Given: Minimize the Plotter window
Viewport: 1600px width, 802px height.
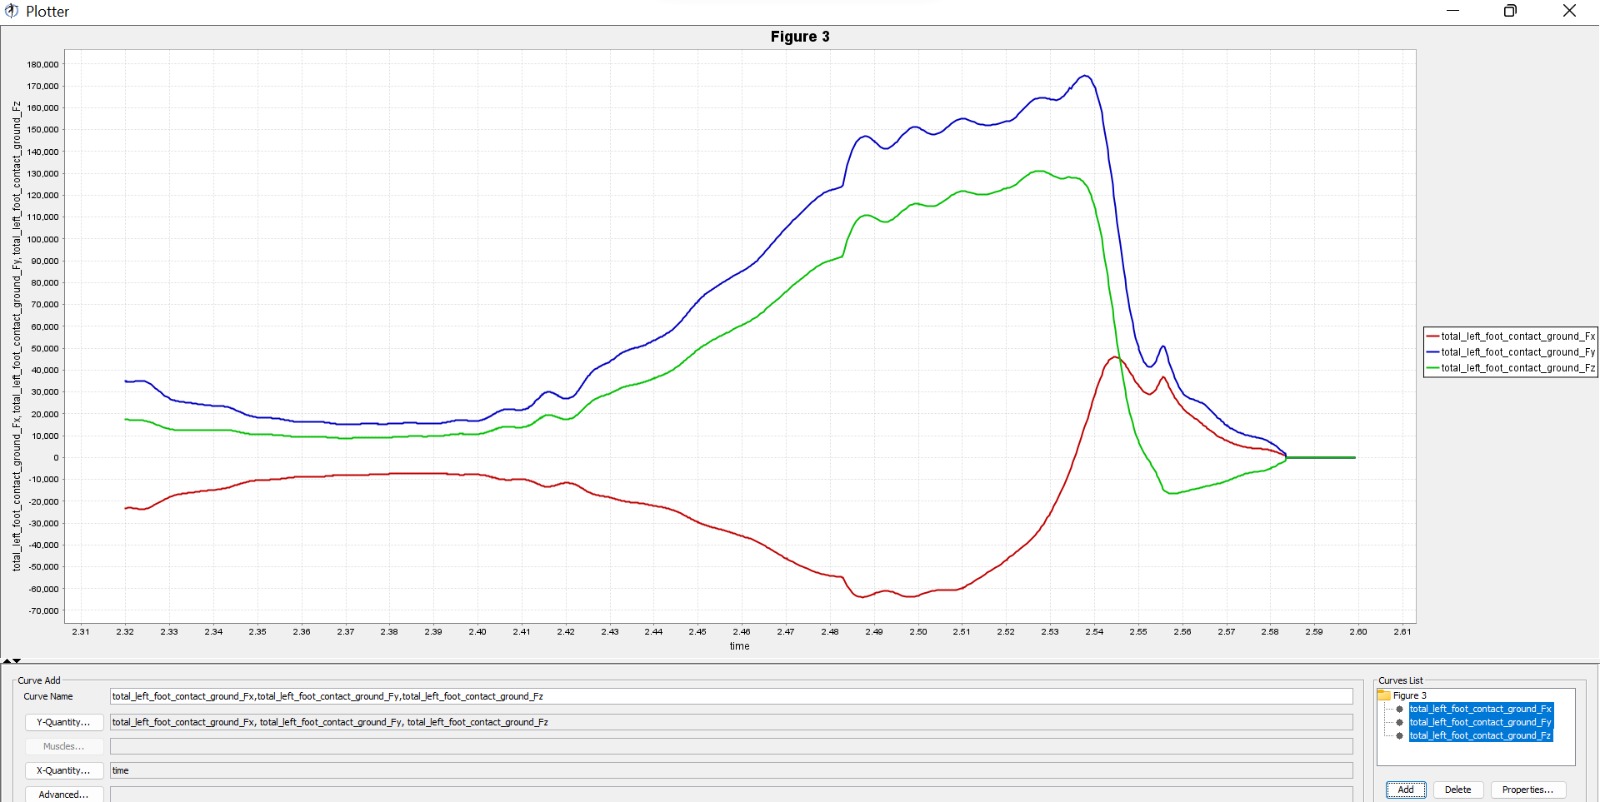Looking at the screenshot, I should click(x=1453, y=11).
